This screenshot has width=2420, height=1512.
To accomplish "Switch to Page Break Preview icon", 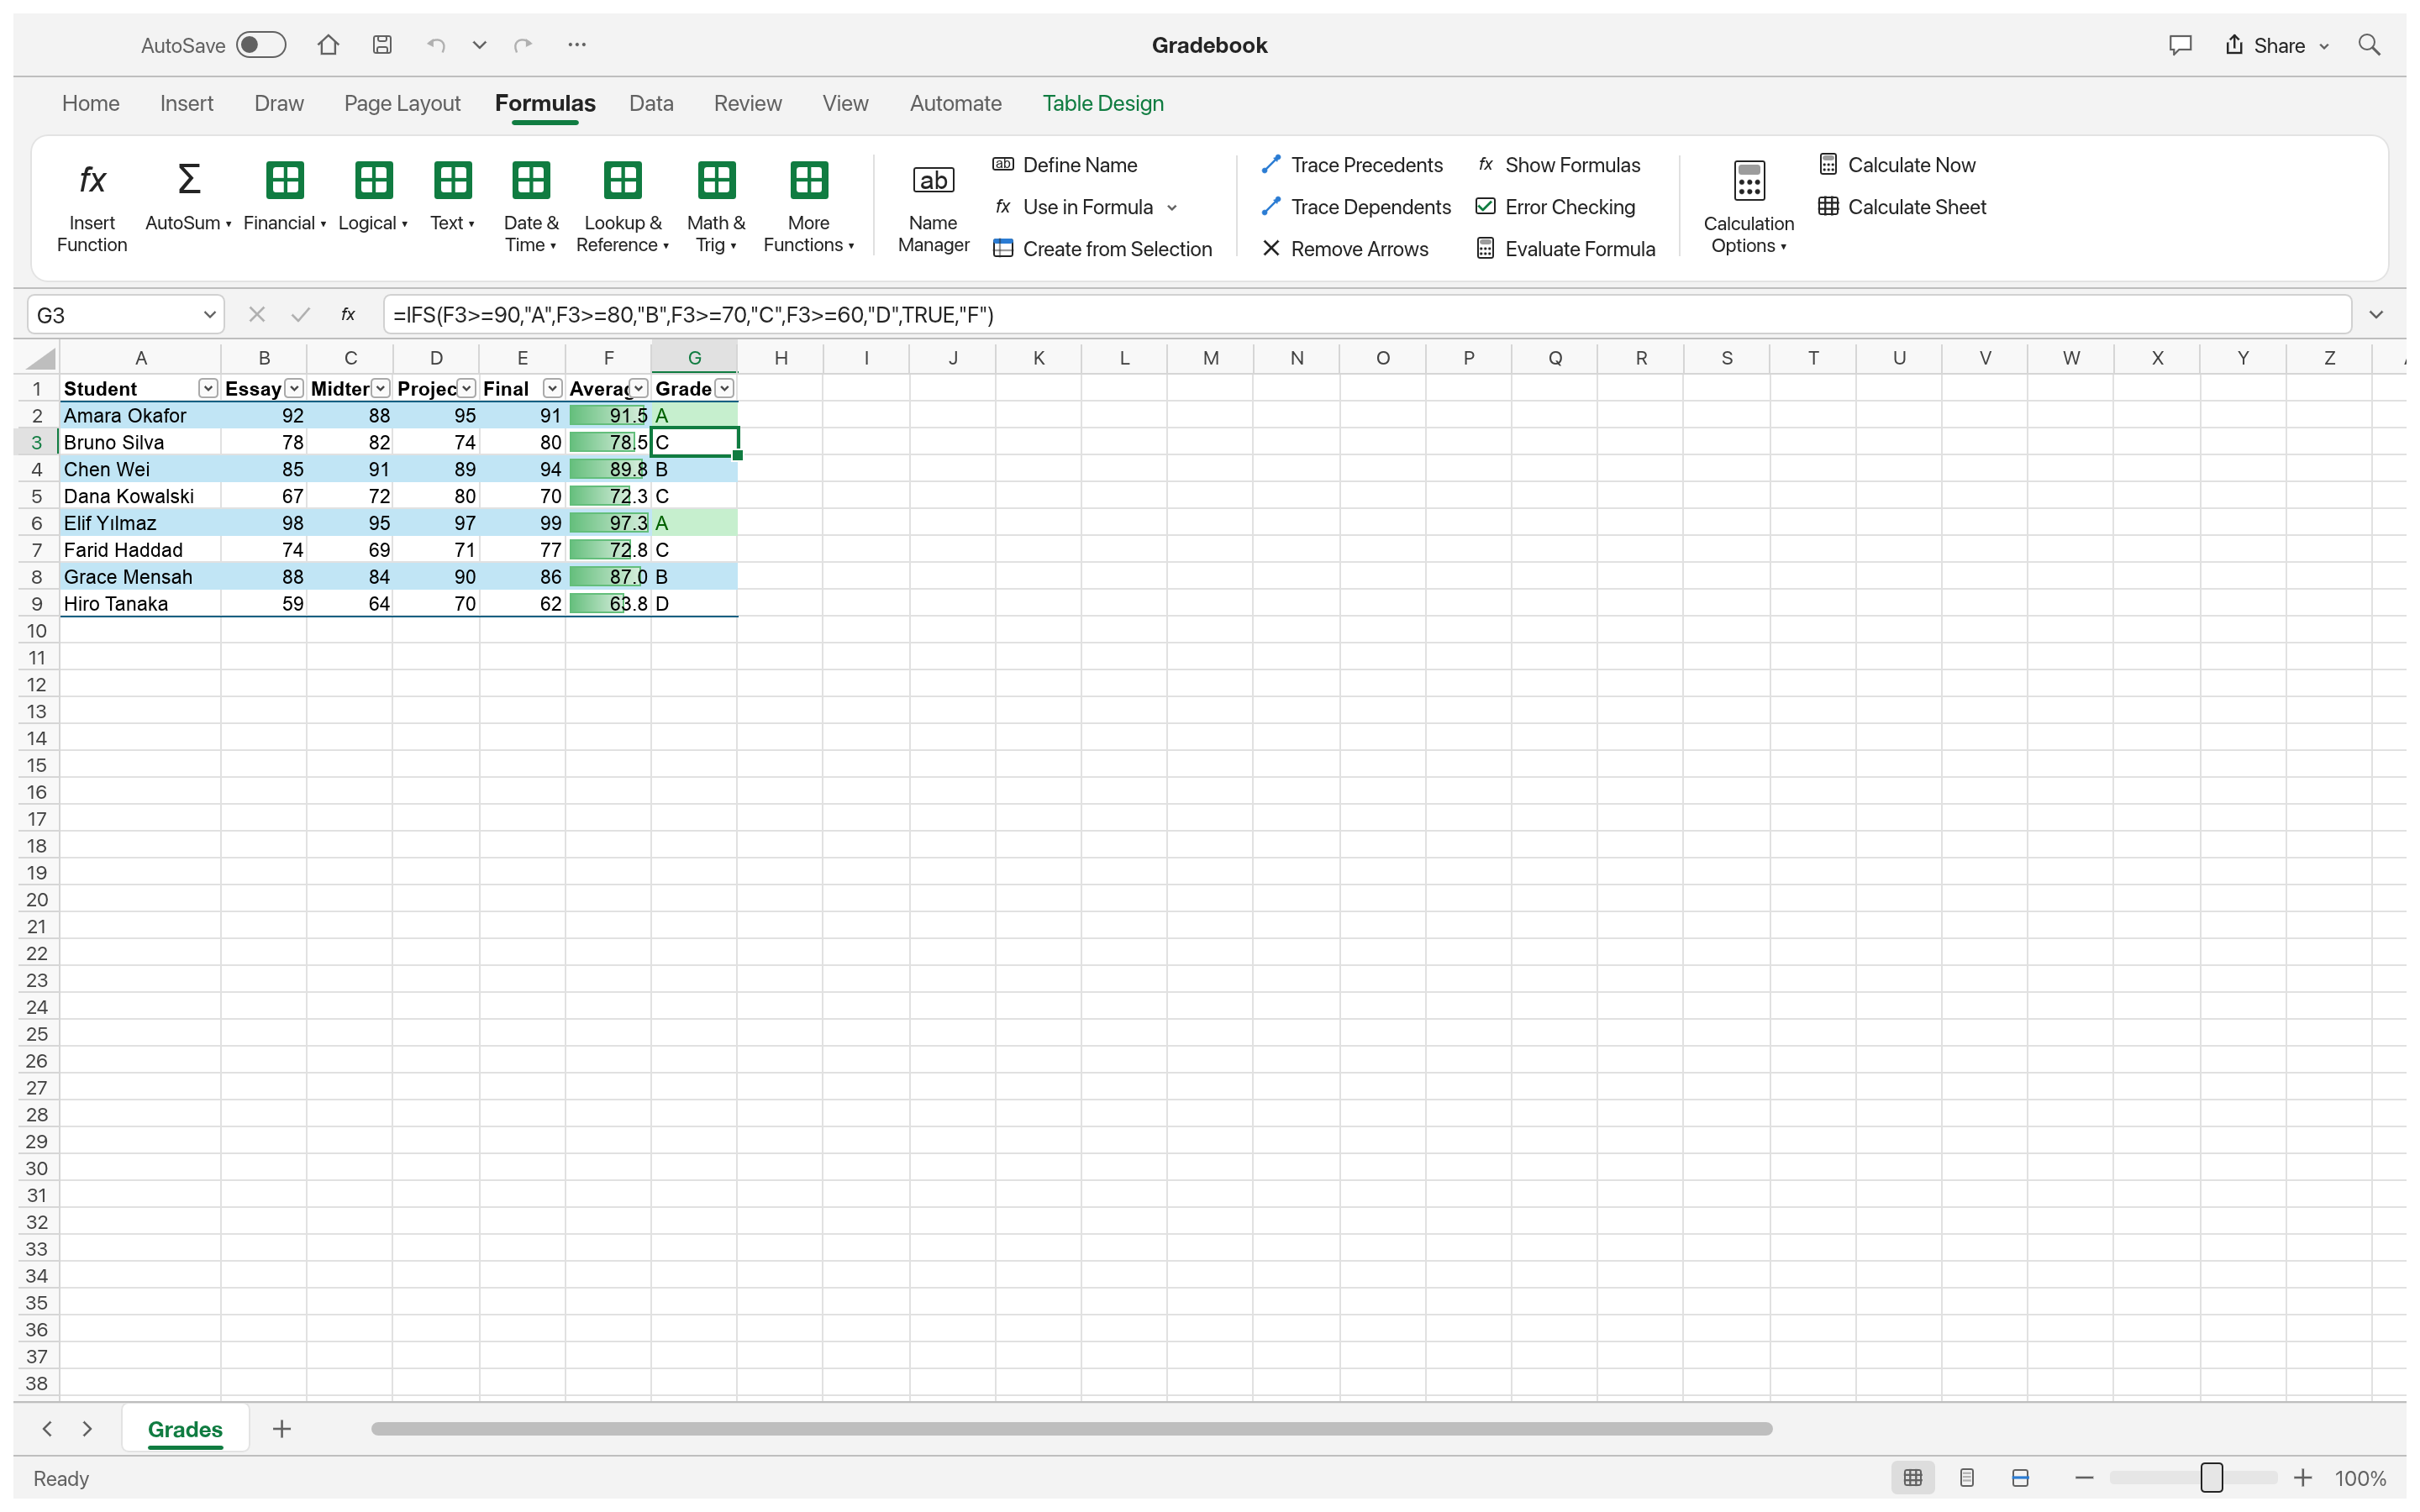I will point(2020,1478).
